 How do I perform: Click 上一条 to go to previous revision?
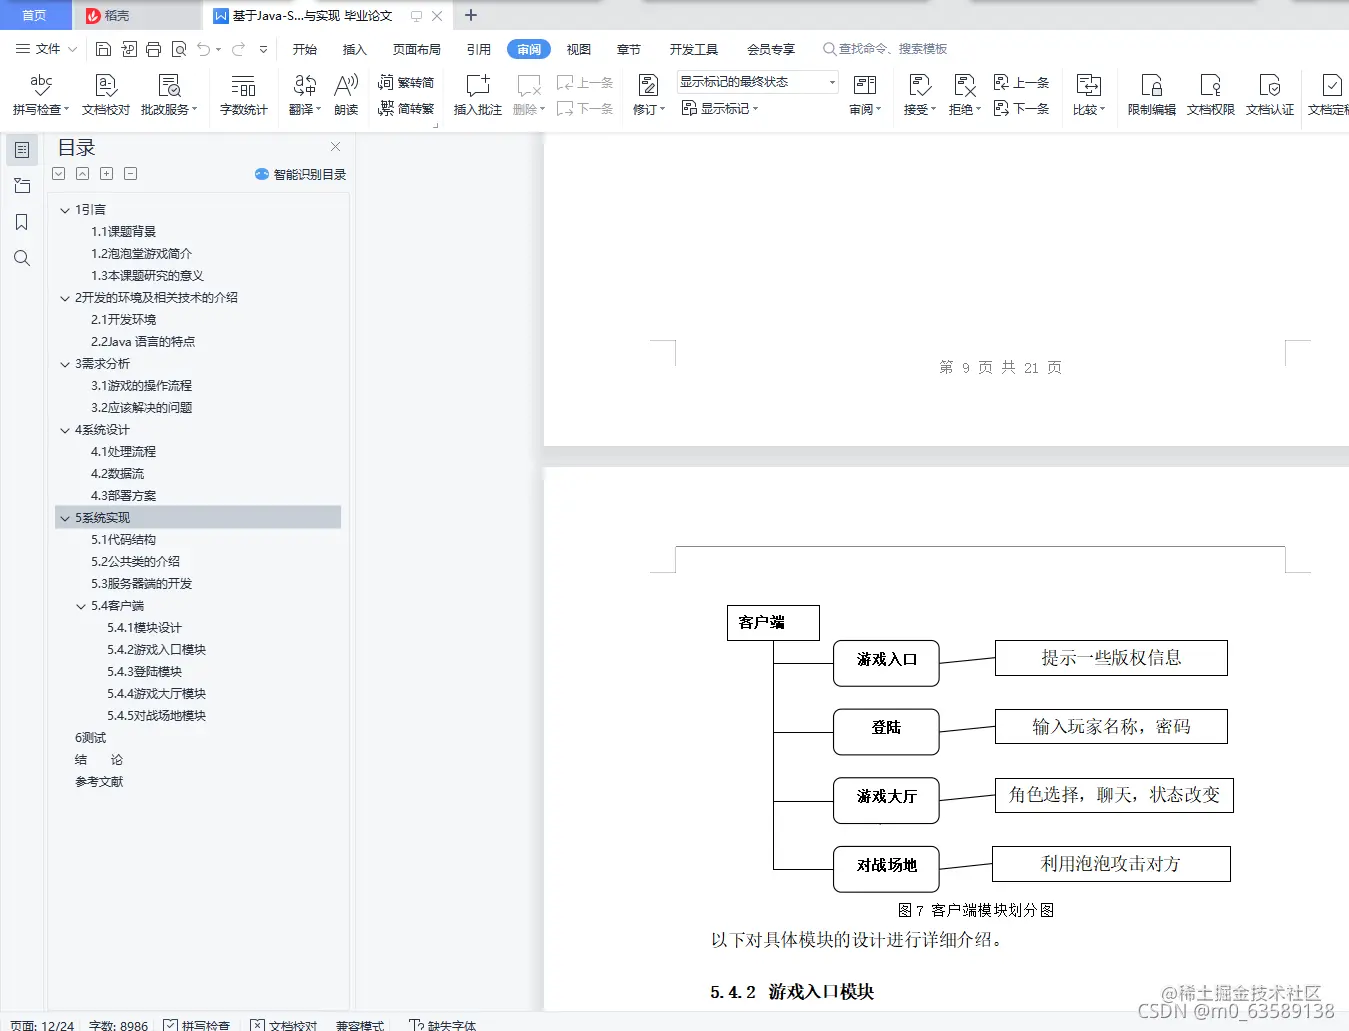(1022, 84)
